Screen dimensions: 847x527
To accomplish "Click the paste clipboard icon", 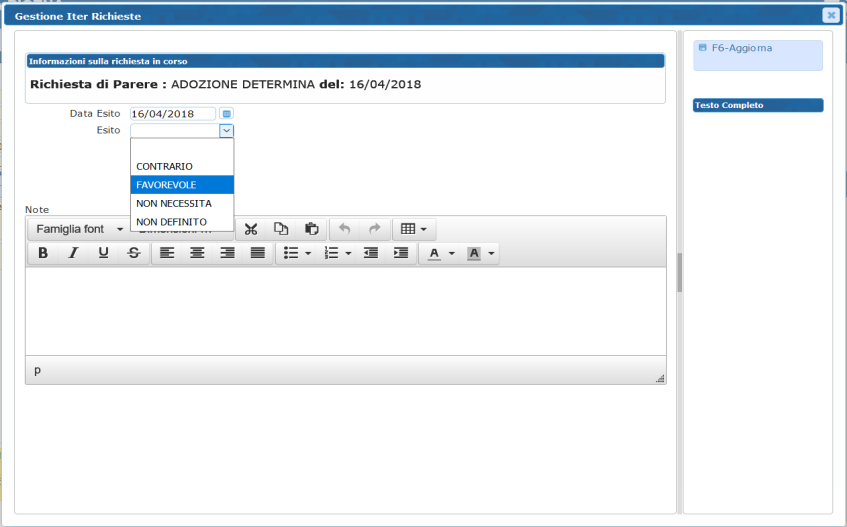I will point(311,229).
